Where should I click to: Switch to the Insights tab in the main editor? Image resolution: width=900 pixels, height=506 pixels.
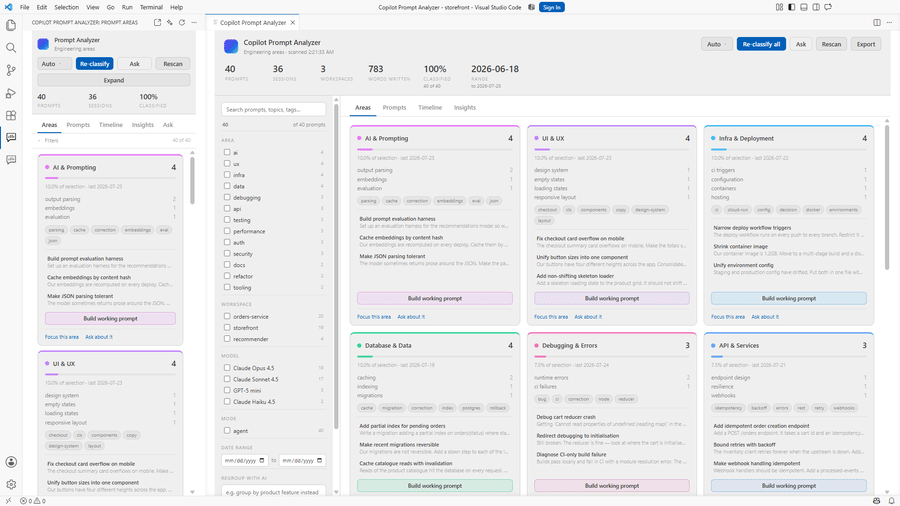tap(465, 107)
